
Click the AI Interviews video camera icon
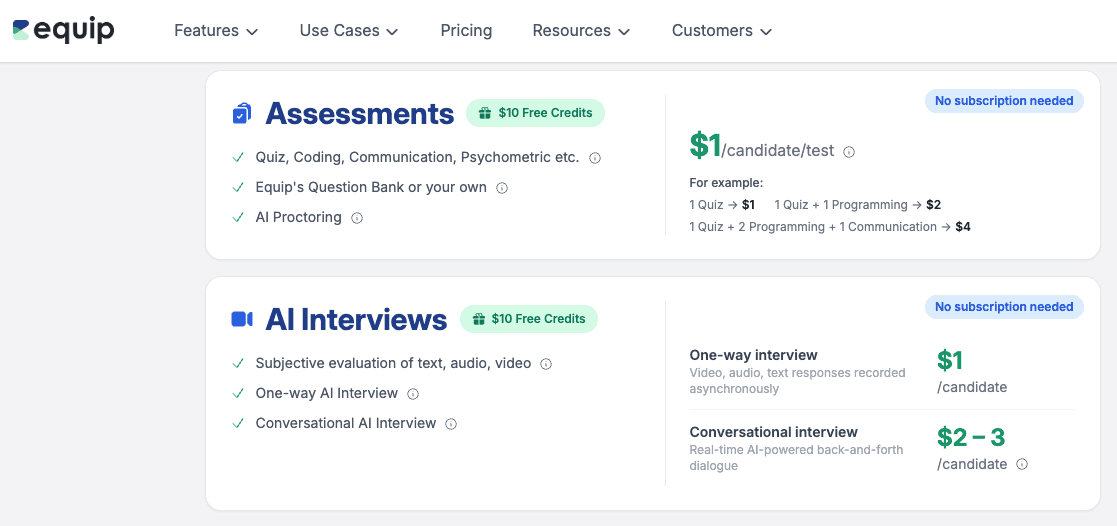[x=242, y=319]
